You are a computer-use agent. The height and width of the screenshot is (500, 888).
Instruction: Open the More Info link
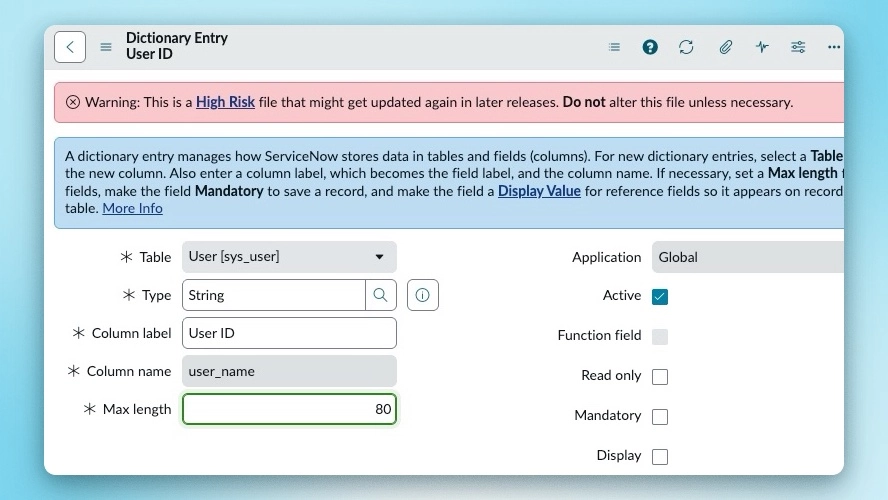pos(133,208)
